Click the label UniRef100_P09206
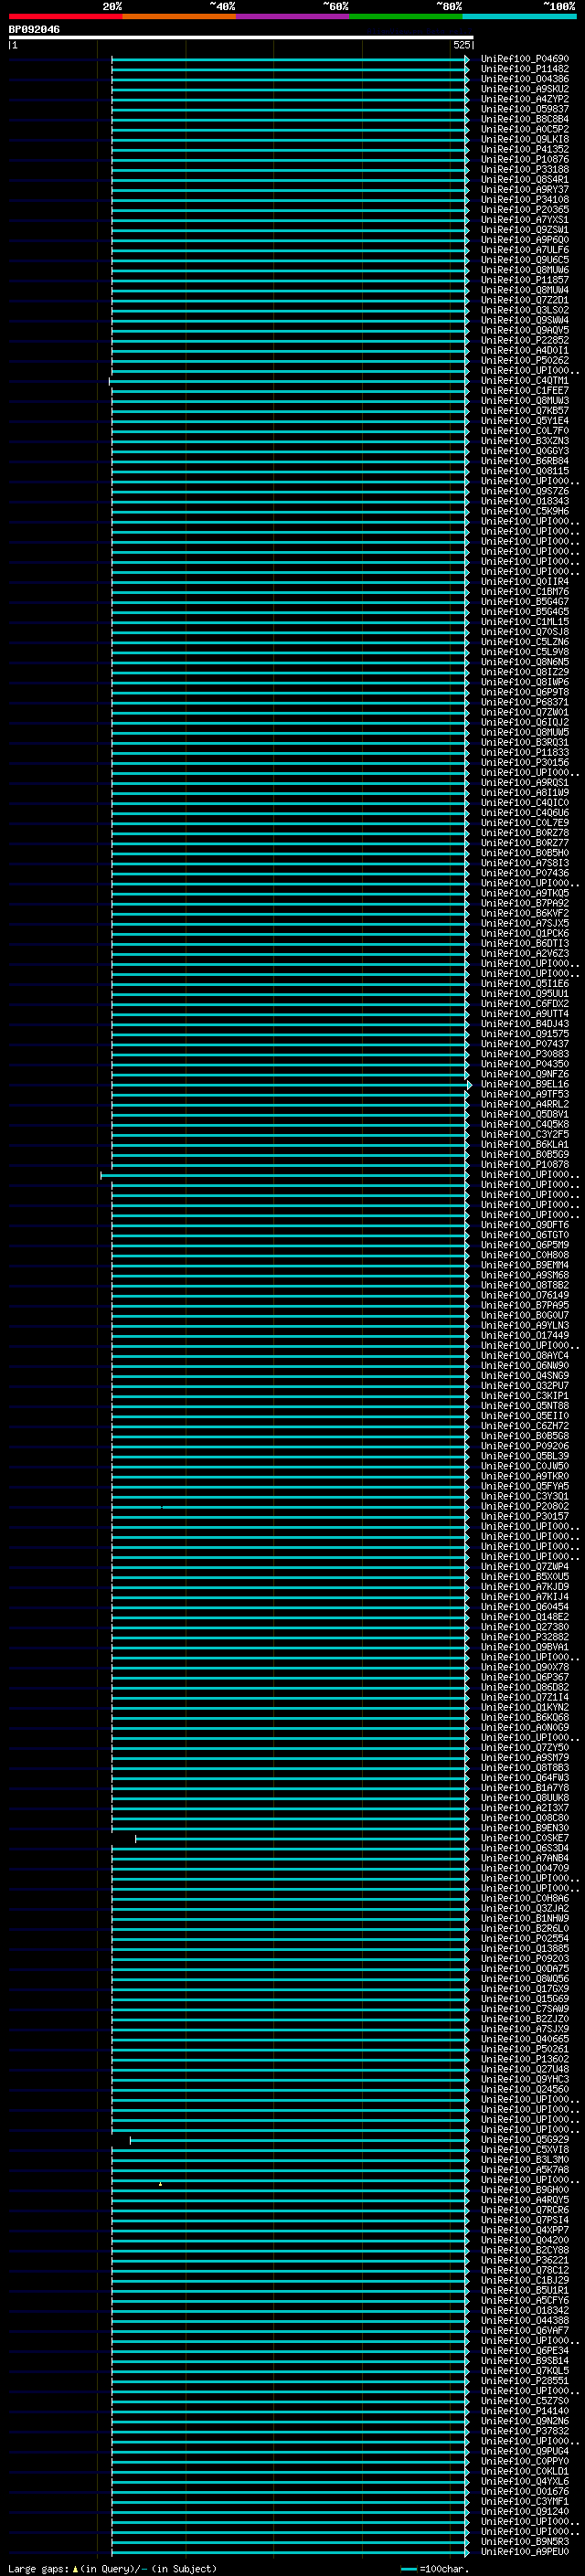Screen dimensions: 585x2576 pos(525,1446)
